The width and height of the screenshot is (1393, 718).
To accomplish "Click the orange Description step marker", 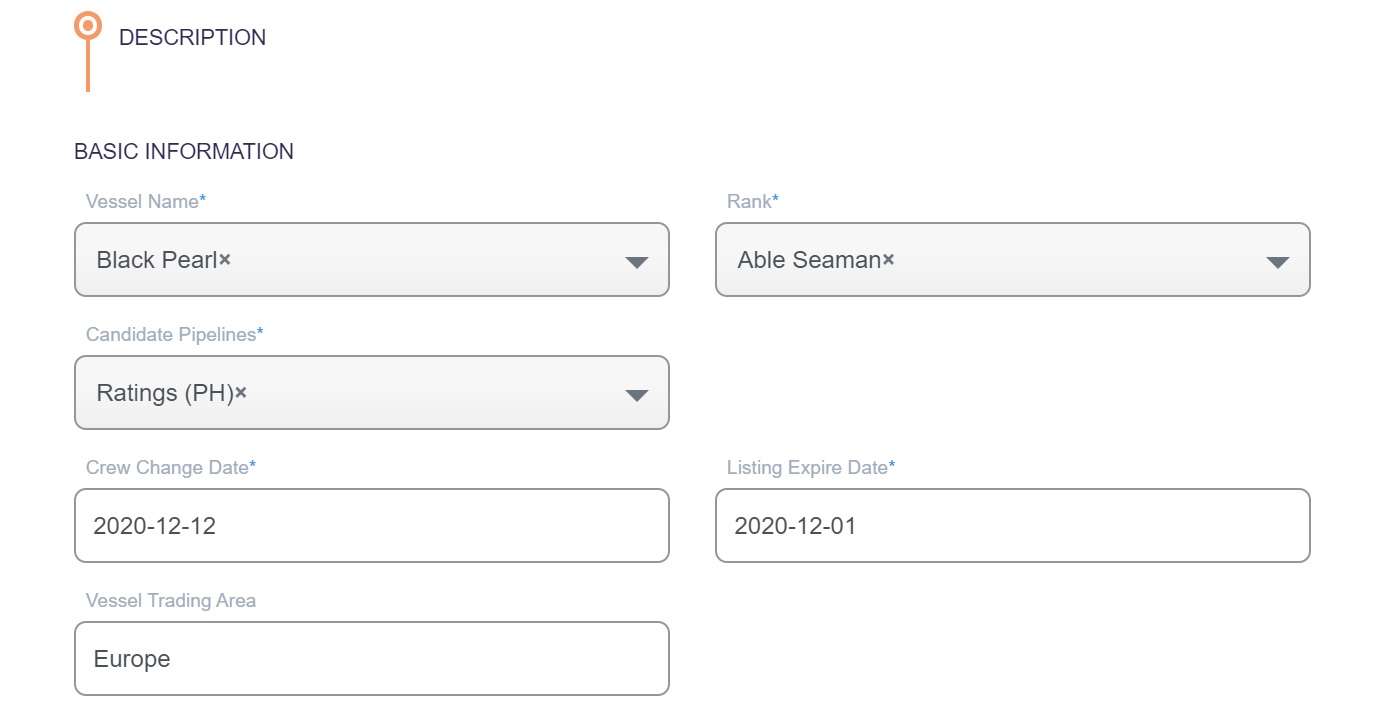I will tap(88, 25).
